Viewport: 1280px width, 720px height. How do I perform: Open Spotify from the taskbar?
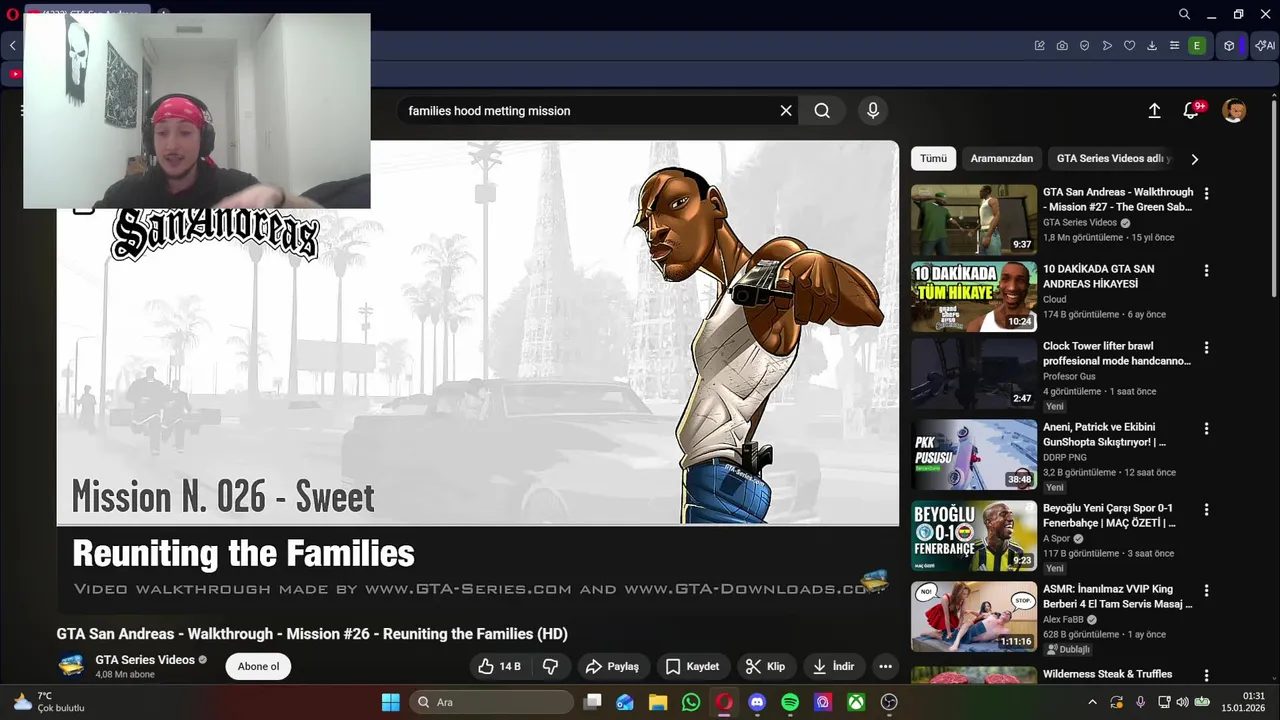790,702
